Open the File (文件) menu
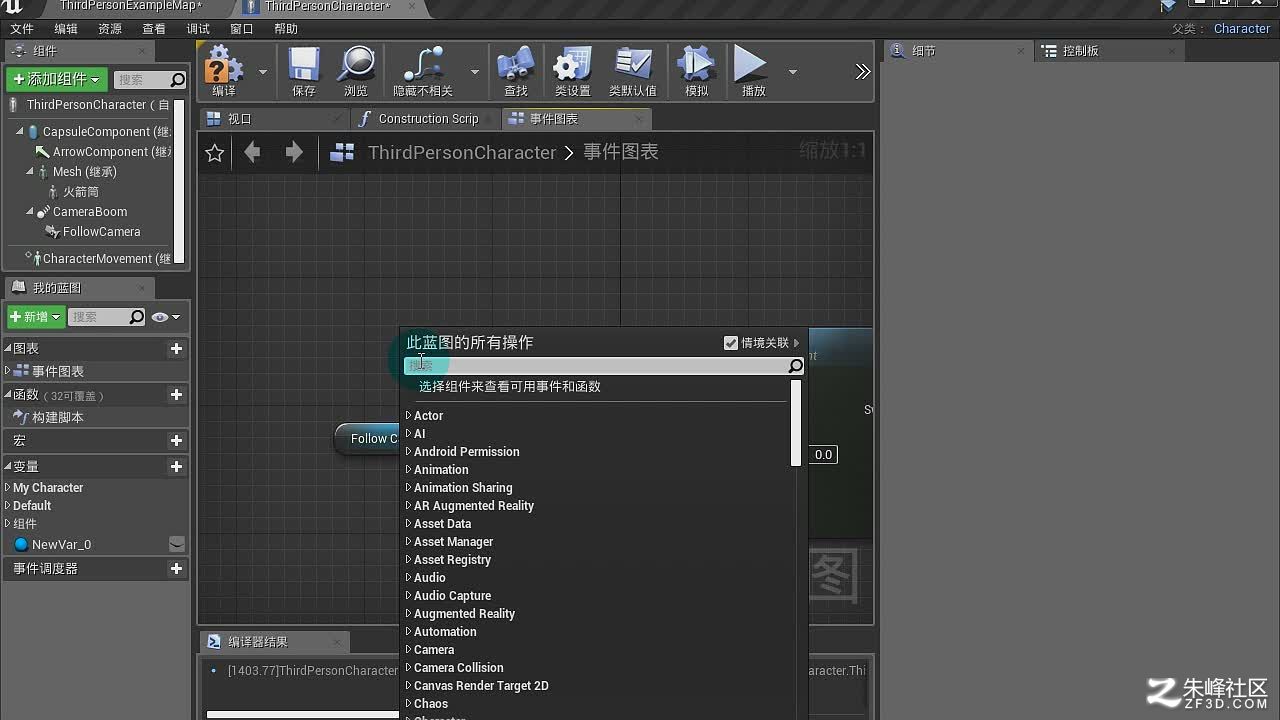1280x720 pixels. tap(22, 29)
